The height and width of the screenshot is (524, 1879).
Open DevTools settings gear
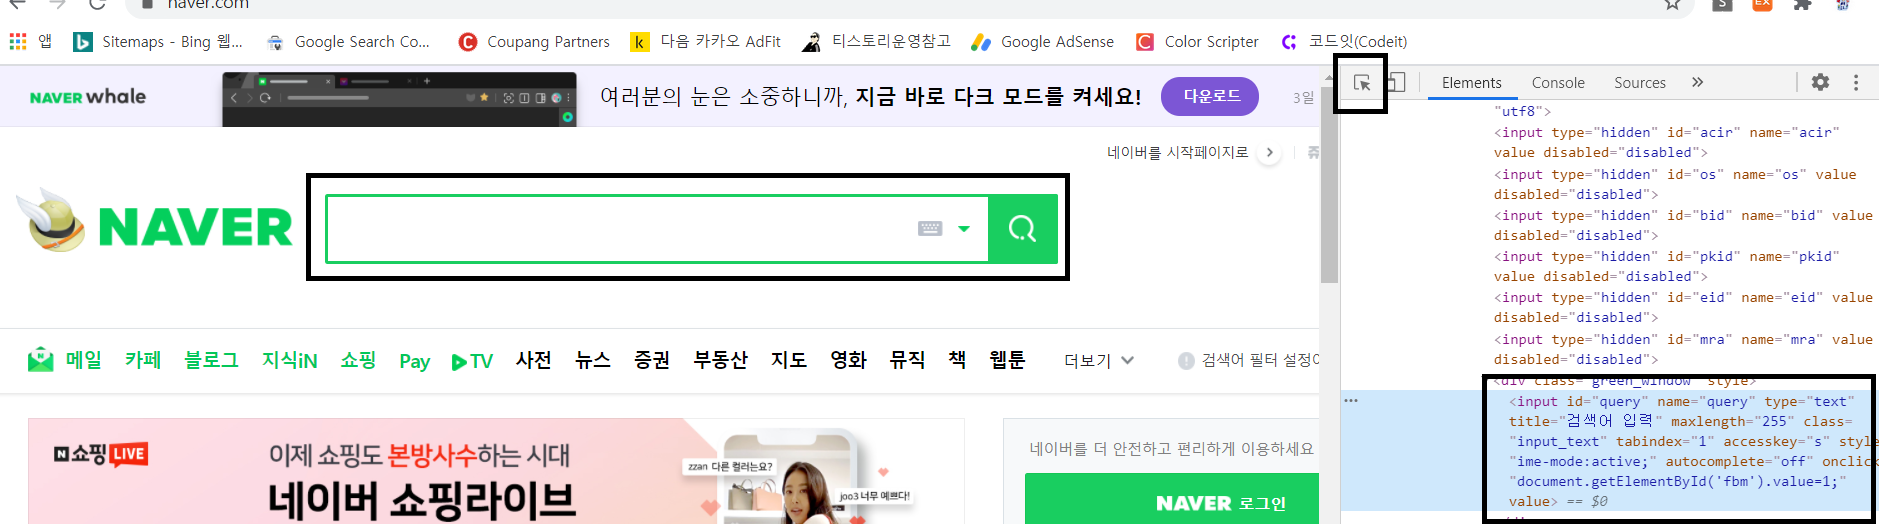click(1820, 83)
